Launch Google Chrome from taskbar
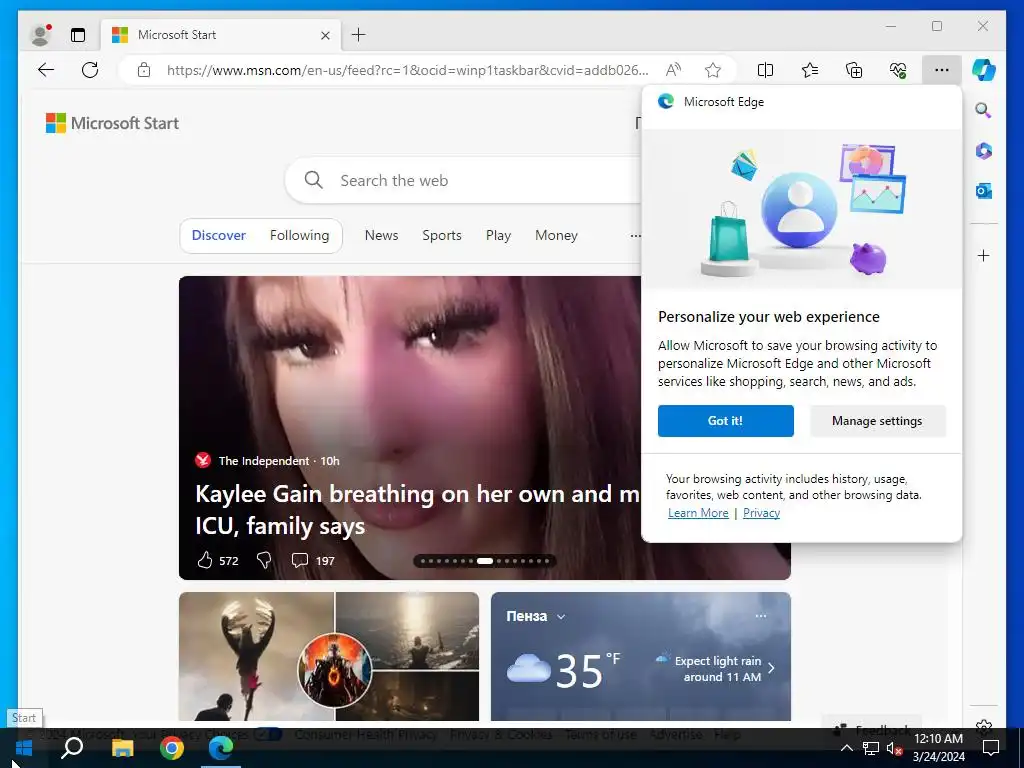 [172, 748]
